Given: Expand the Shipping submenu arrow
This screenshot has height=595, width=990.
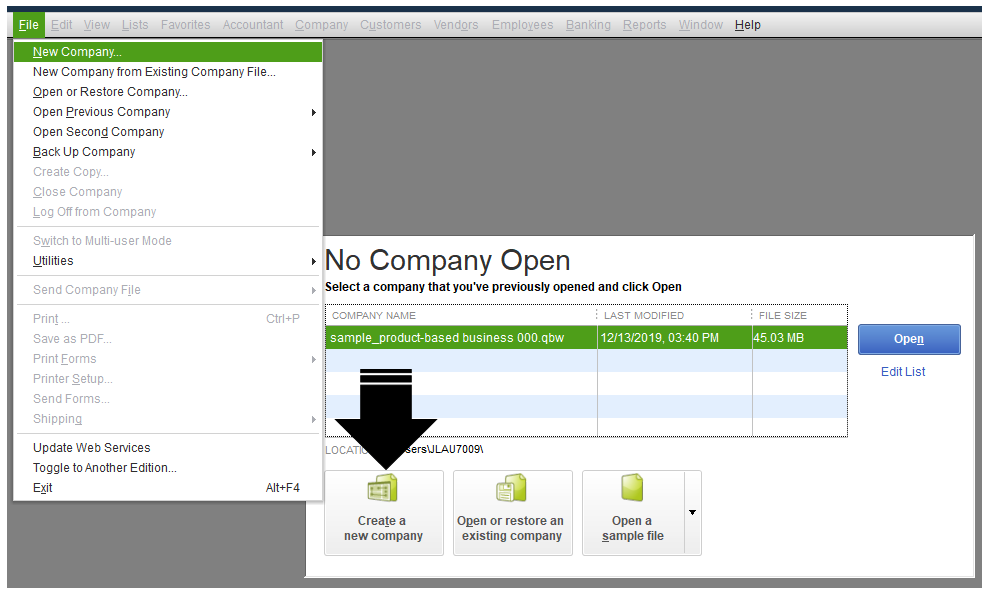Looking at the screenshot, I should pos(314,419).
